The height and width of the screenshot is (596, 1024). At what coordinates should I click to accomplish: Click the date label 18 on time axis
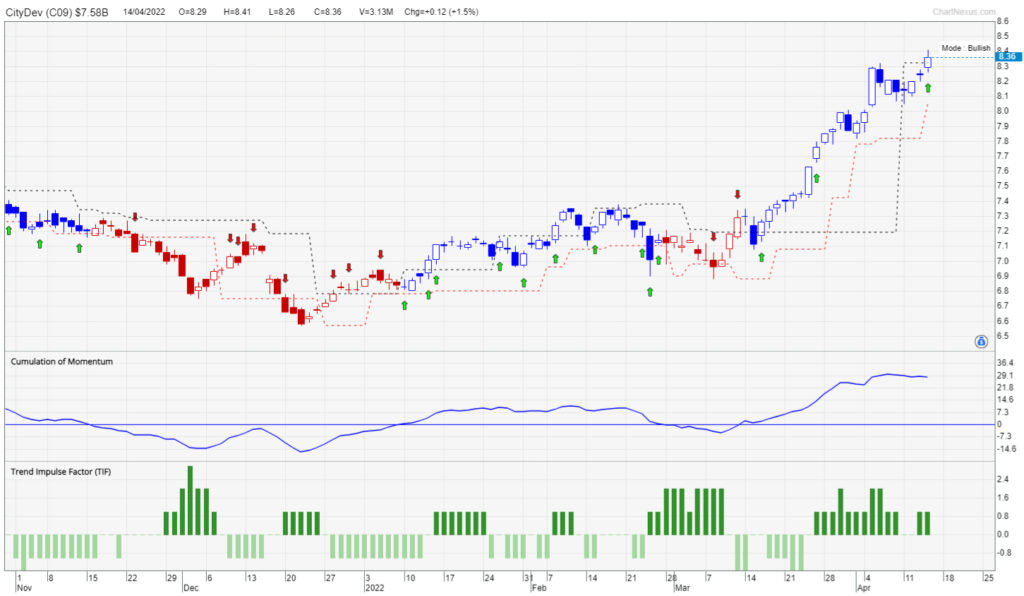(949, 578)
